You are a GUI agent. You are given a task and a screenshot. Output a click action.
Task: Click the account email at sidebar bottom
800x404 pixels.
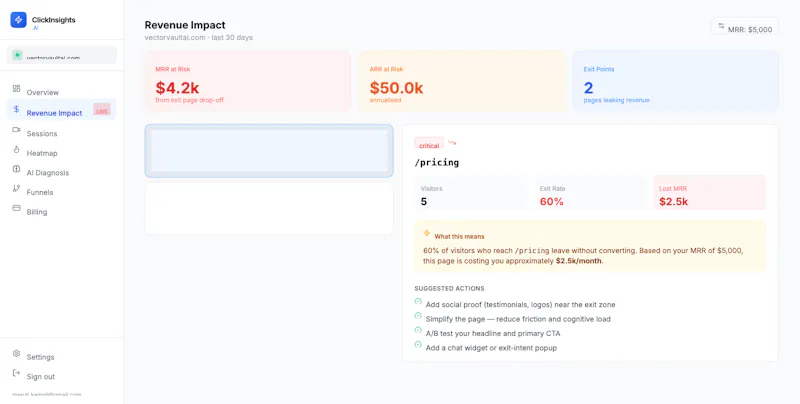pyautogui.click(x=46, y=395)
